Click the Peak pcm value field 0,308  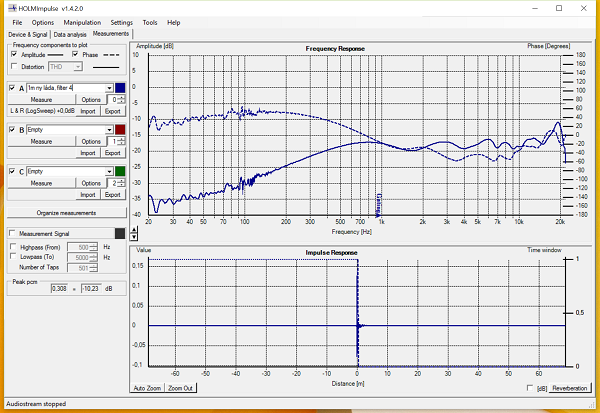pyautogui.click(x=59, y=289)
